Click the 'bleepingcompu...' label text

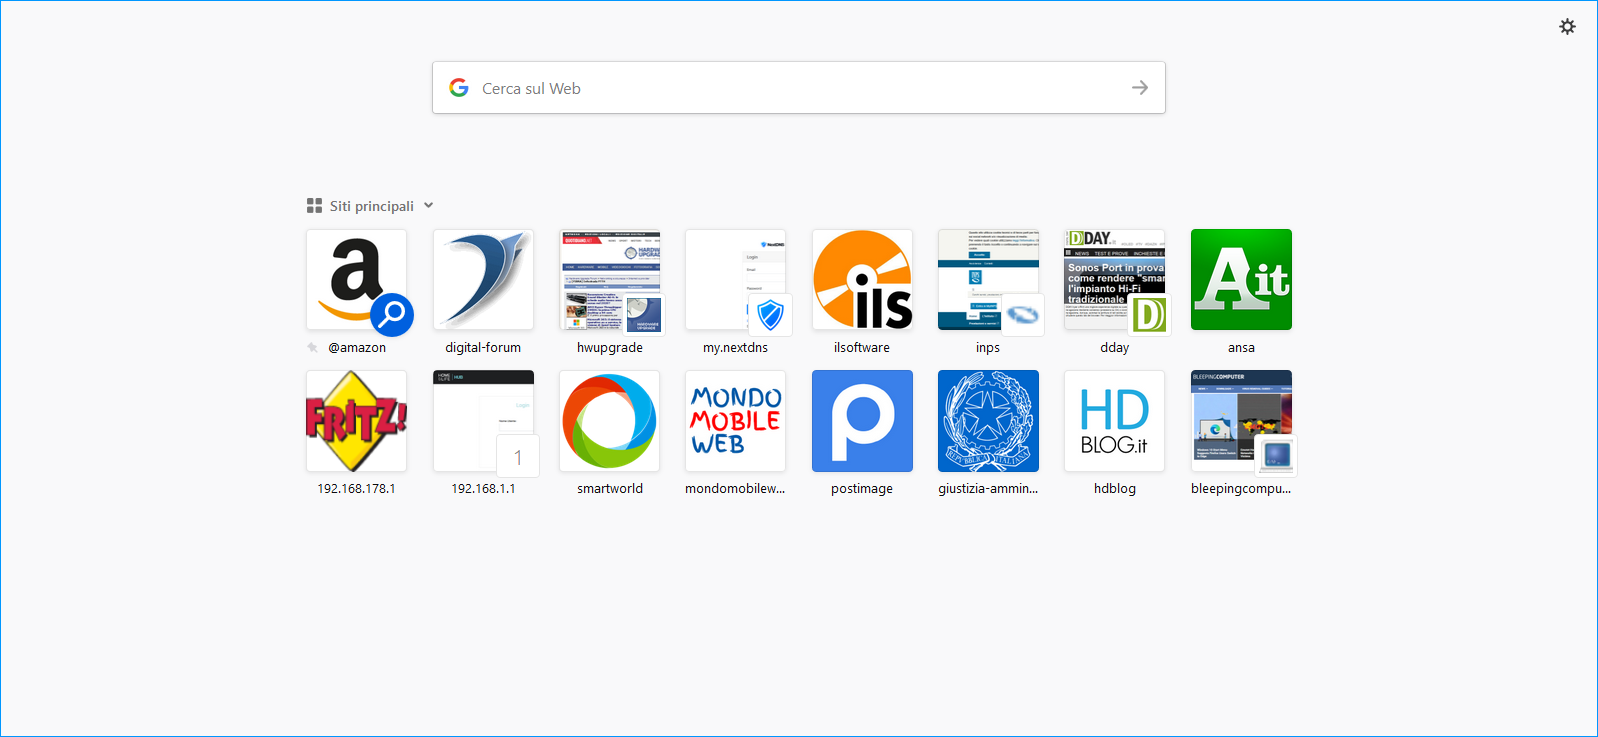(1241, 488)
